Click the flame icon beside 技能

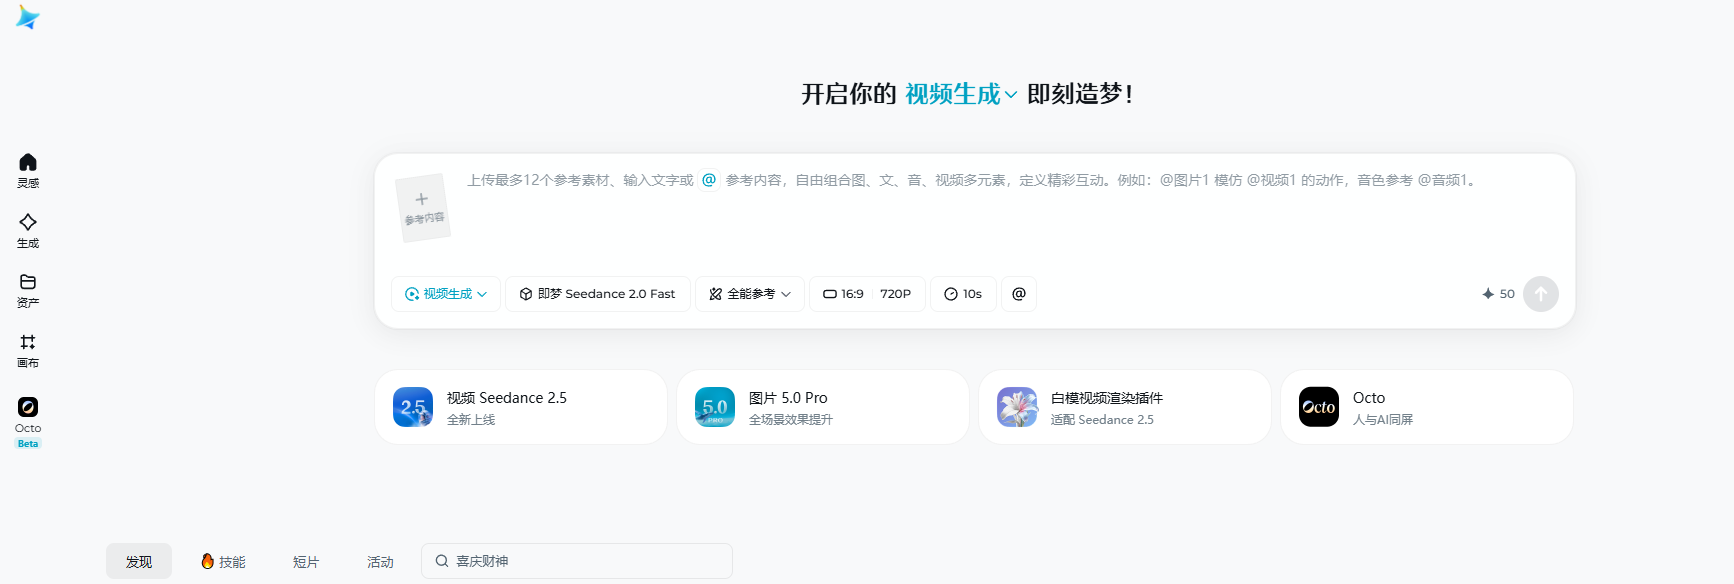coord(207,561)
